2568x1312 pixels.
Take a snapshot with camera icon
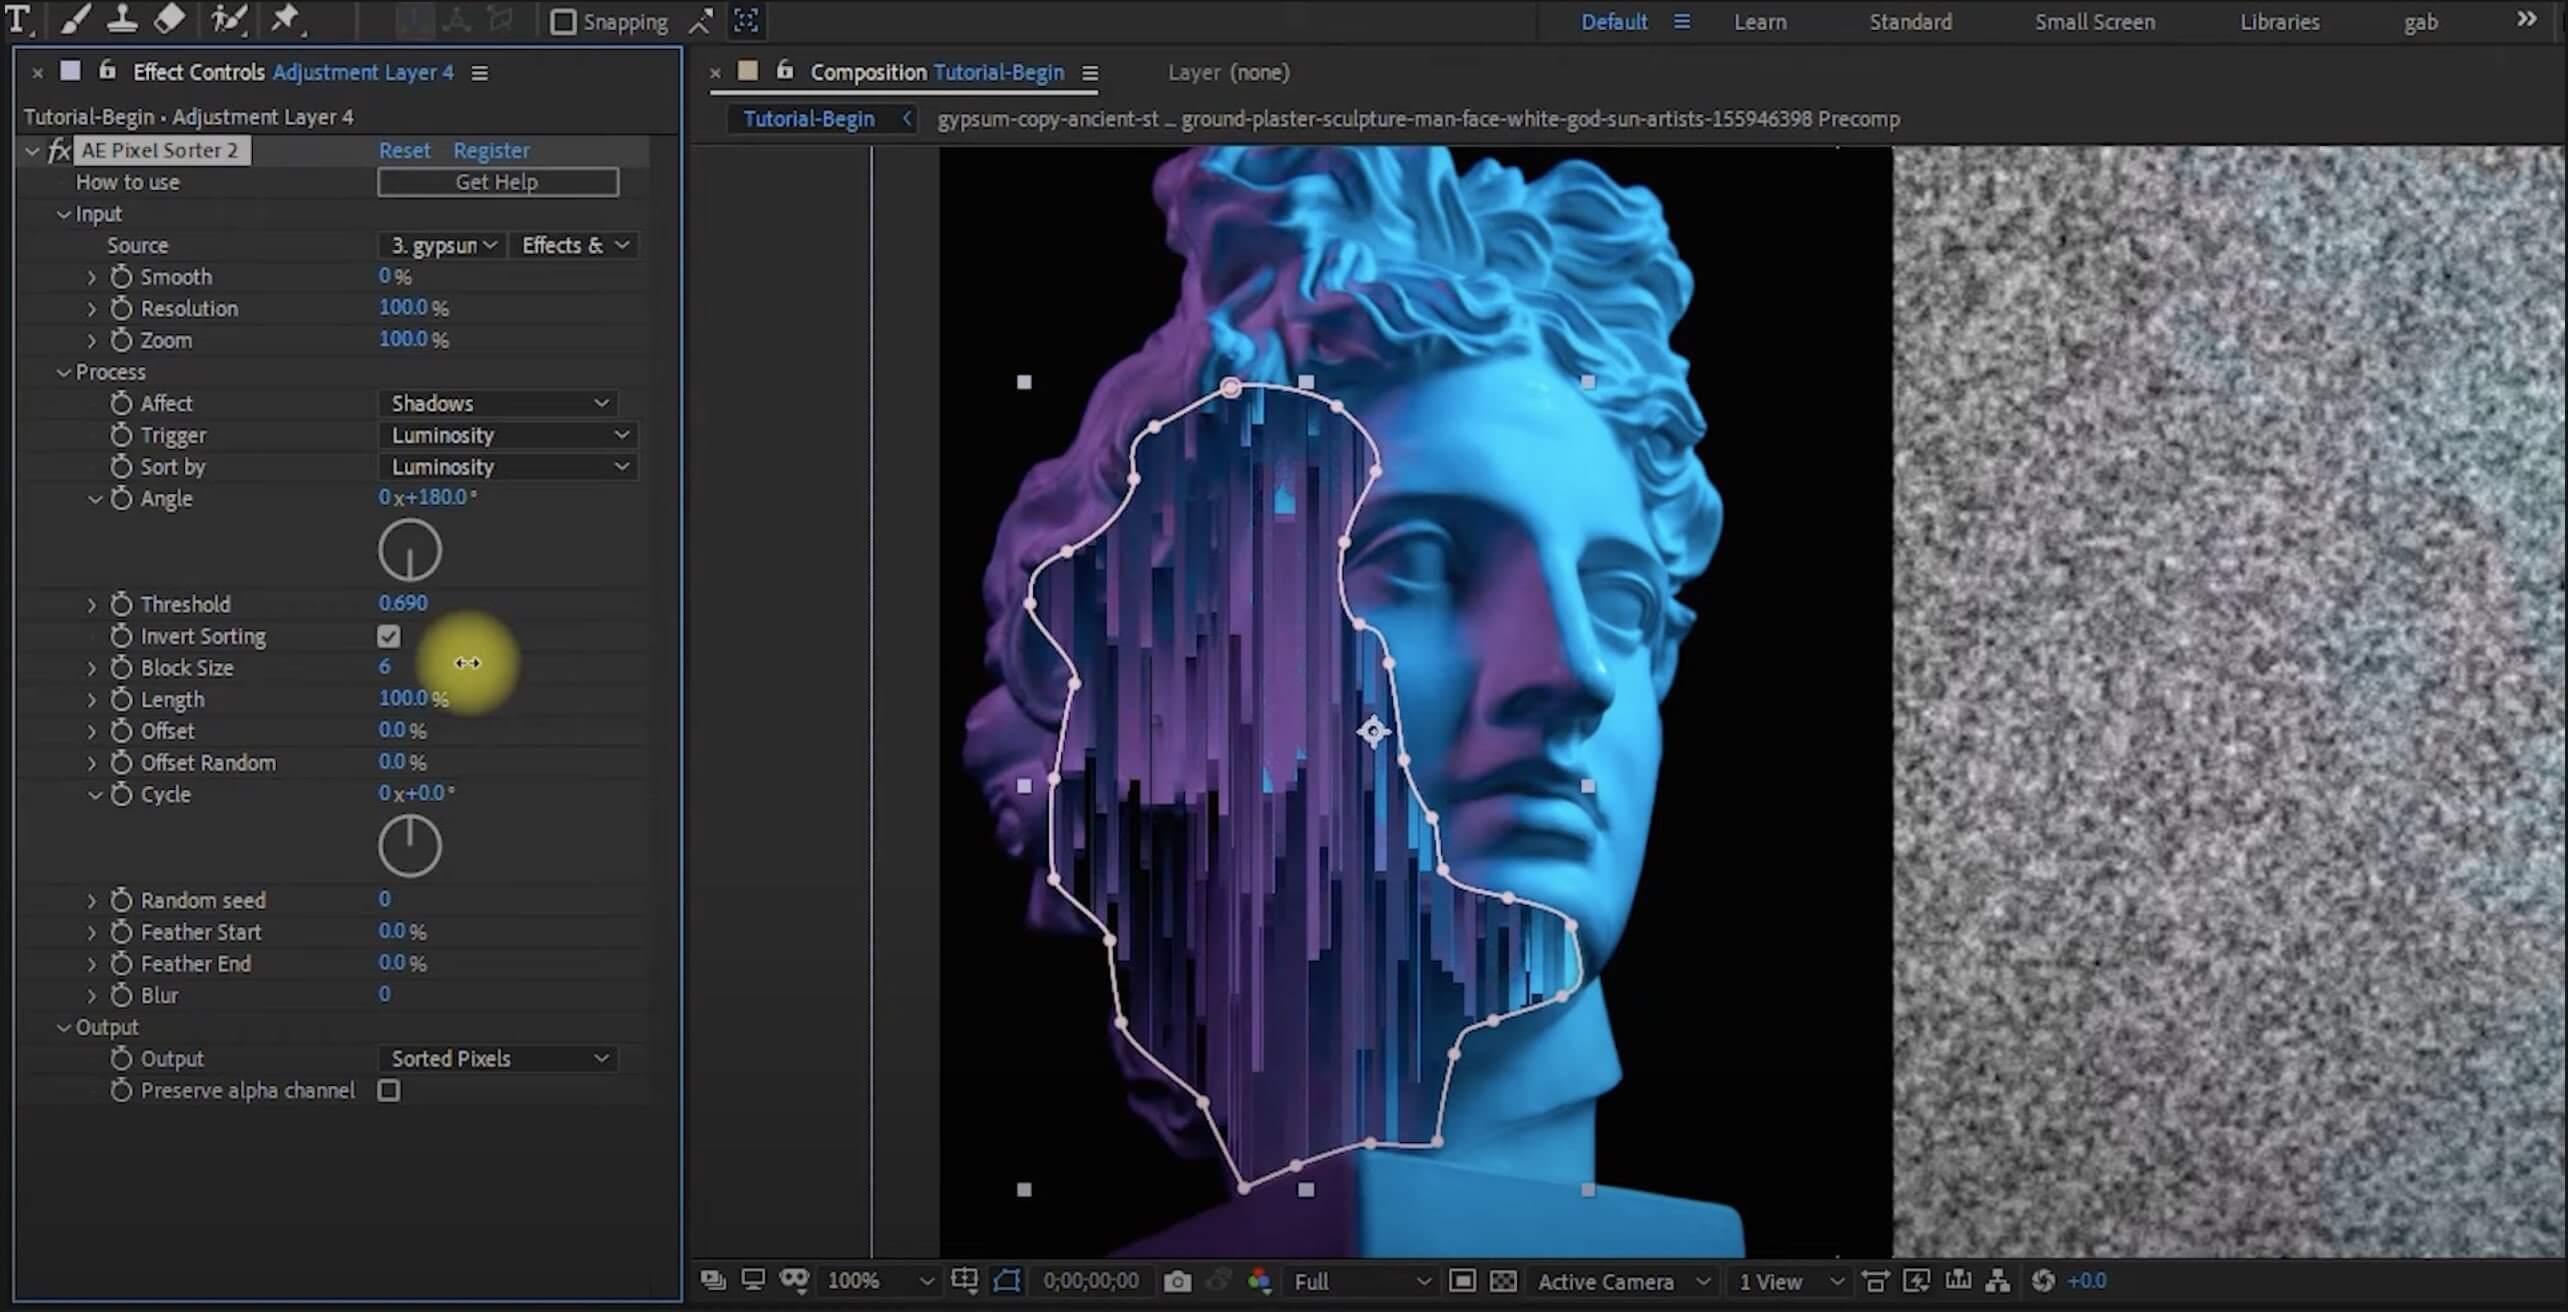tap(1177, 1281)
